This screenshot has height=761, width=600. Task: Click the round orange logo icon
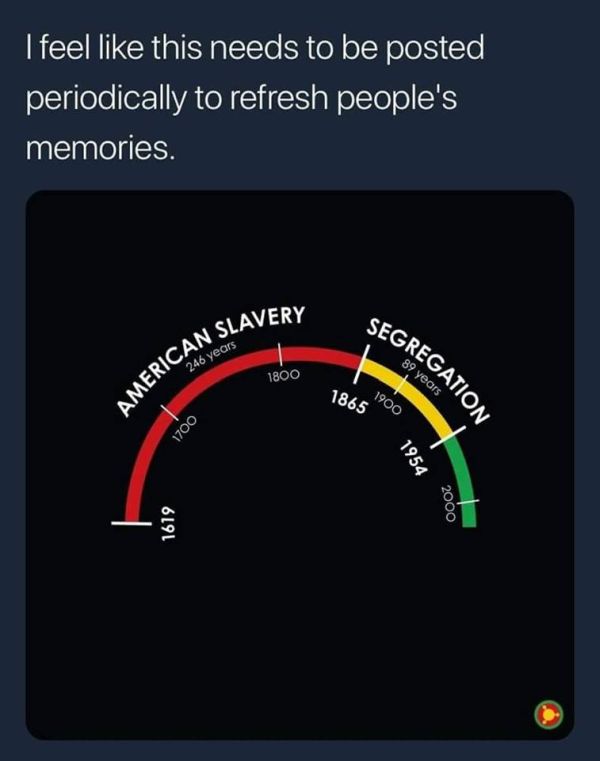coord(547,713)
